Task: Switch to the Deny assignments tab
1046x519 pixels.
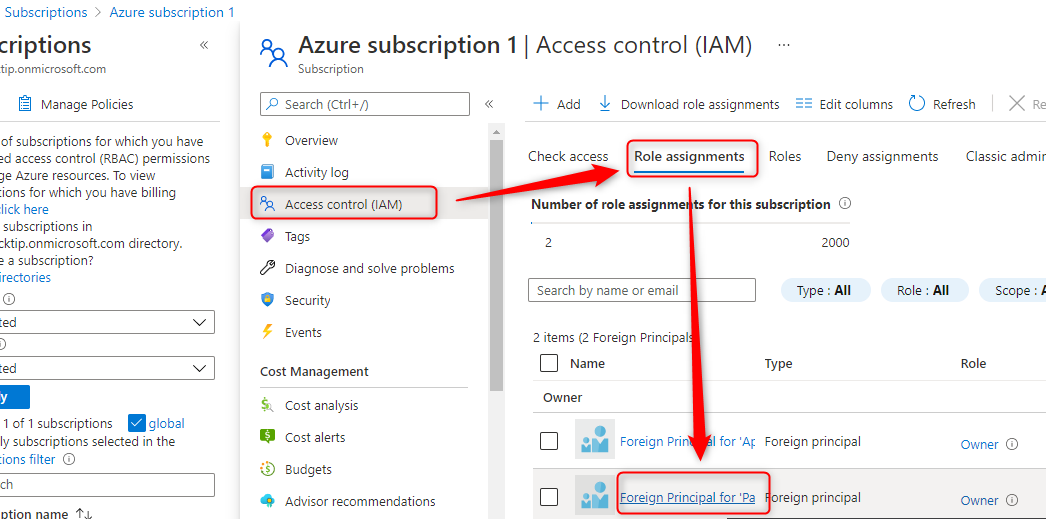Action: [882, 157]
